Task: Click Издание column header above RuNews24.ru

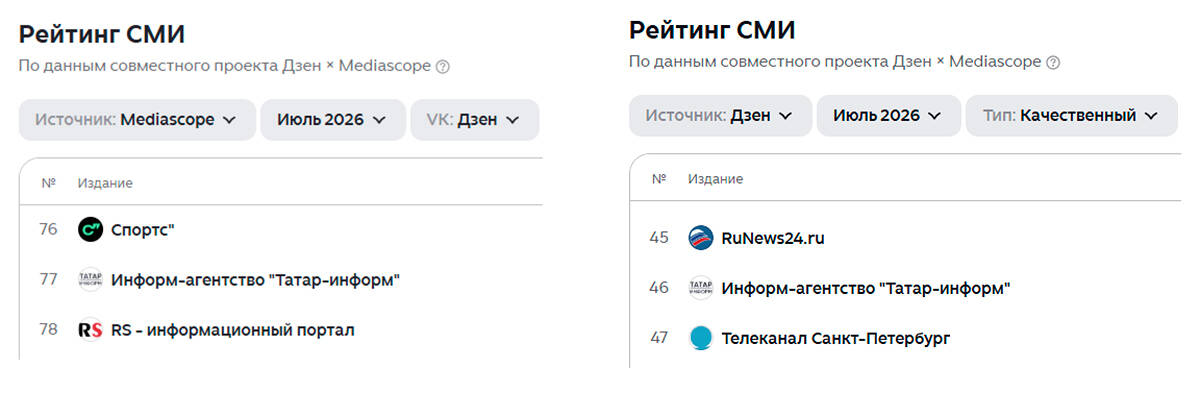Action: point(715,179)
